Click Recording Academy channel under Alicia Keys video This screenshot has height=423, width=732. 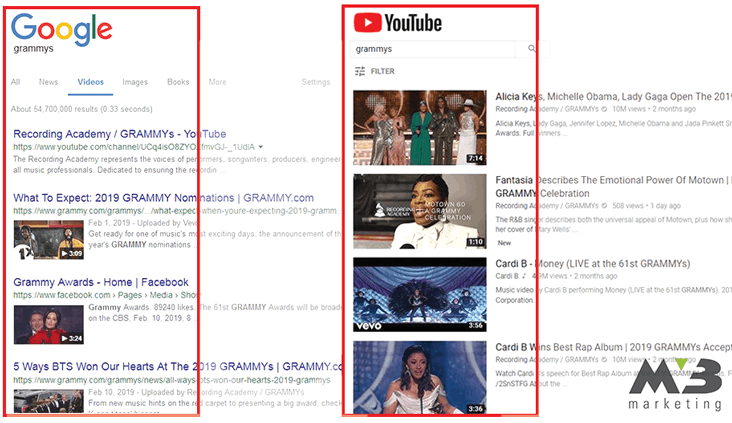[547, 109]
